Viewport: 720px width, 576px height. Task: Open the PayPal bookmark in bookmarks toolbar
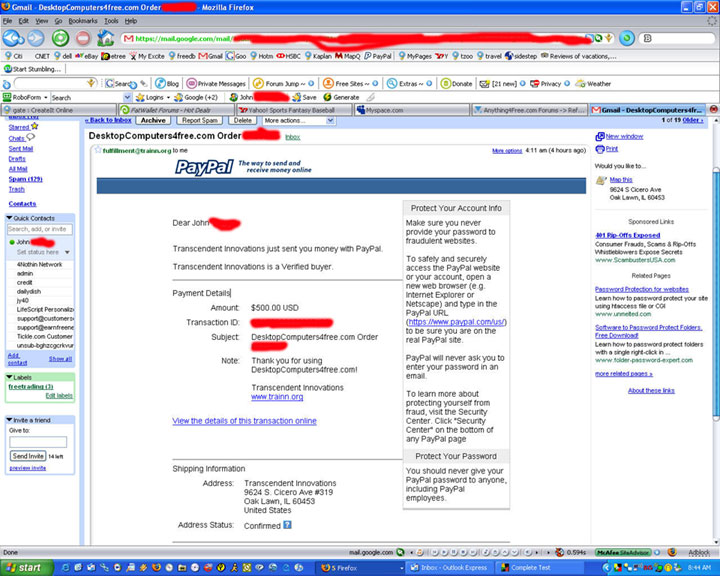tap(378, 56)
